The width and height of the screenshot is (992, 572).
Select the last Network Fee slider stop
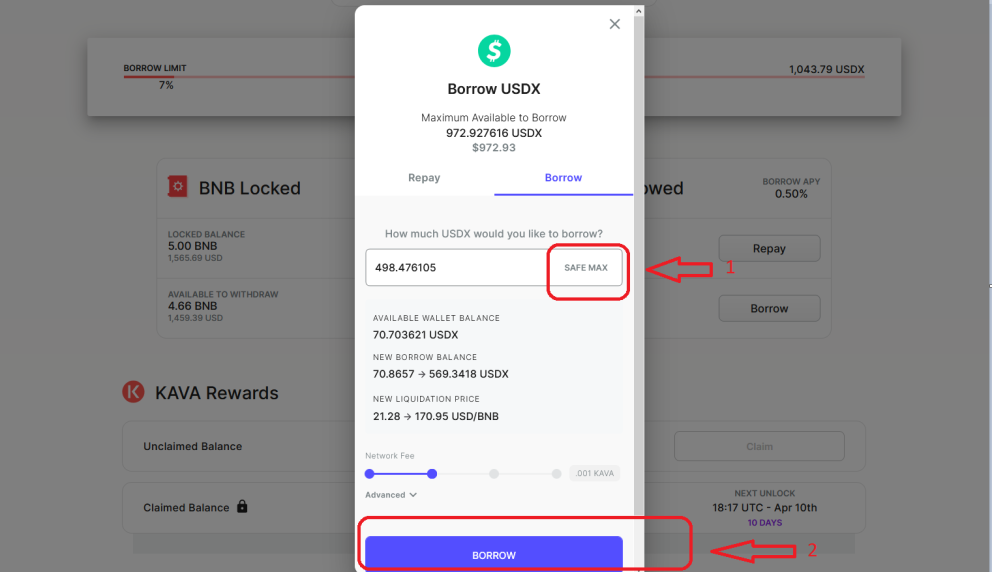(556, 473)
